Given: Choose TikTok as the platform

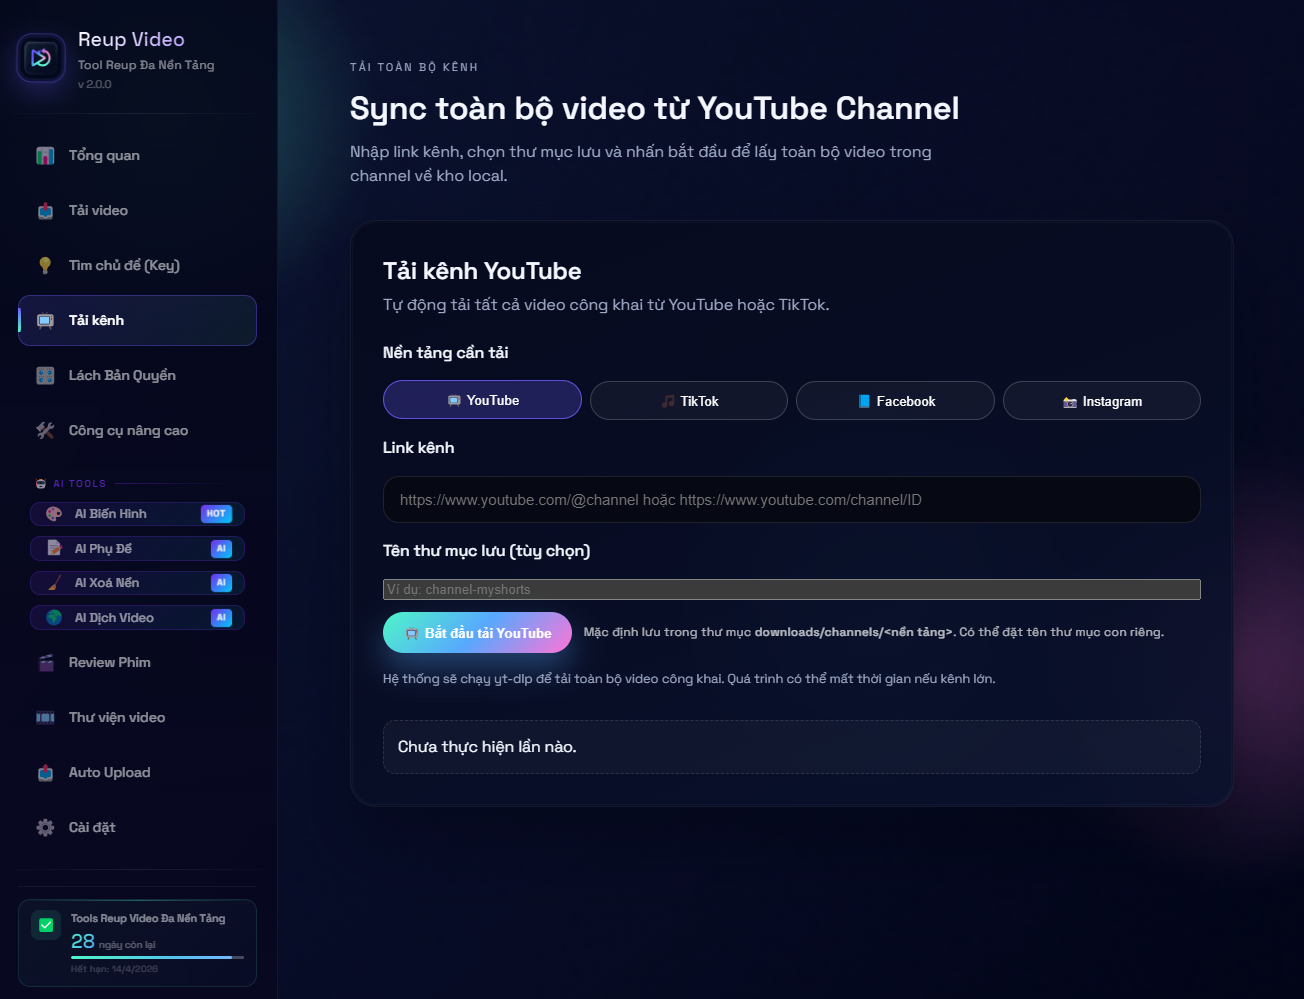Looking at the screenshot, I should coord(689,401).
